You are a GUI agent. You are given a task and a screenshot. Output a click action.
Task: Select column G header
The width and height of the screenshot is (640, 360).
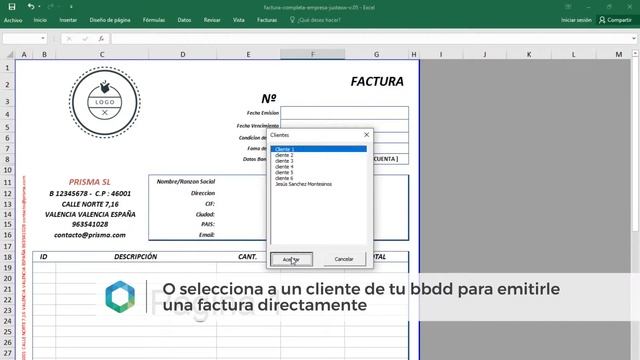tap(376, 54)
